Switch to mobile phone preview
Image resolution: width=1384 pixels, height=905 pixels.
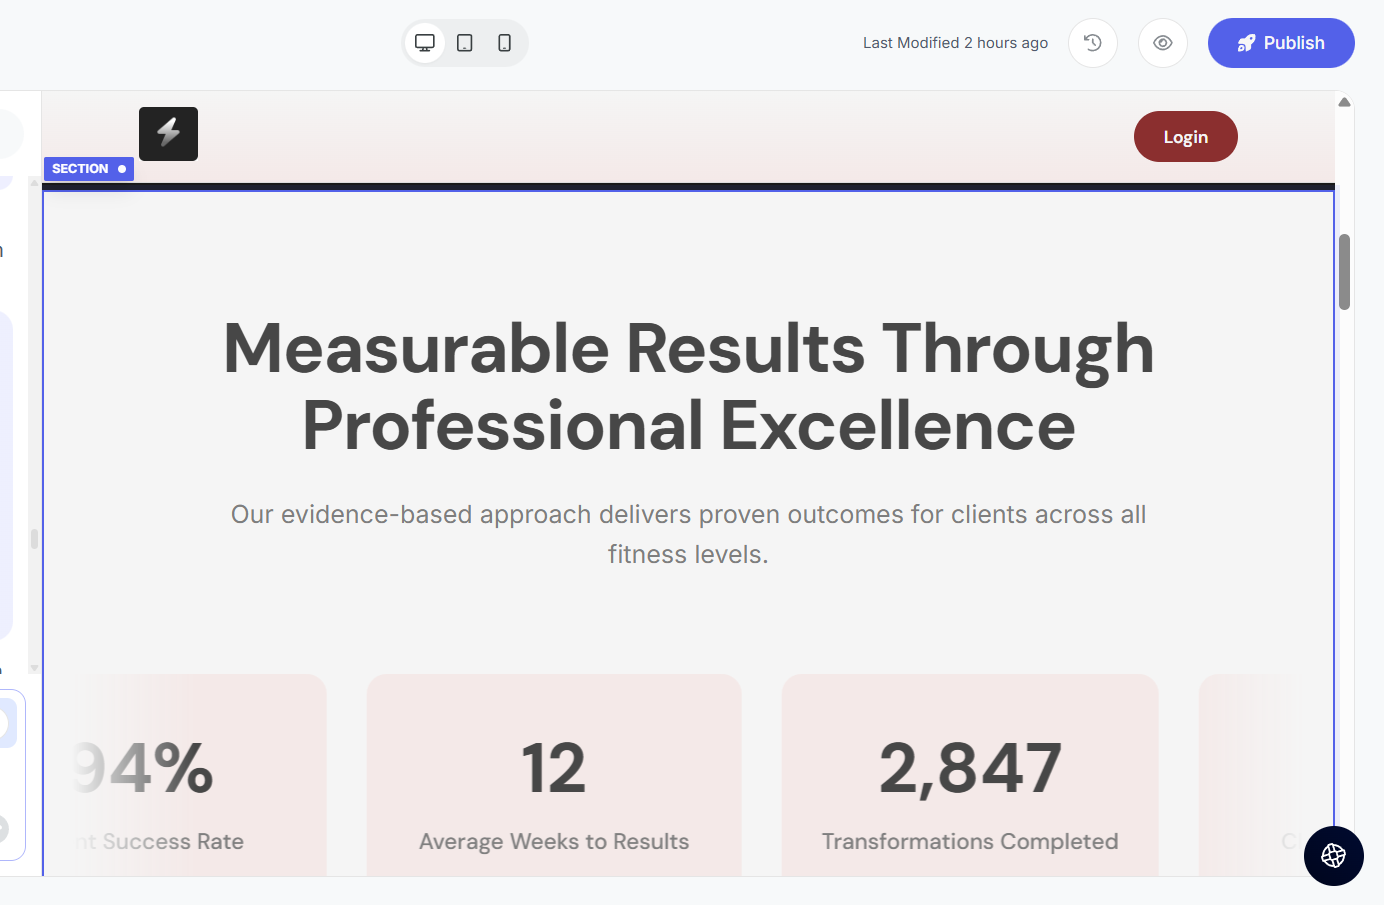(x=504, y=43)
